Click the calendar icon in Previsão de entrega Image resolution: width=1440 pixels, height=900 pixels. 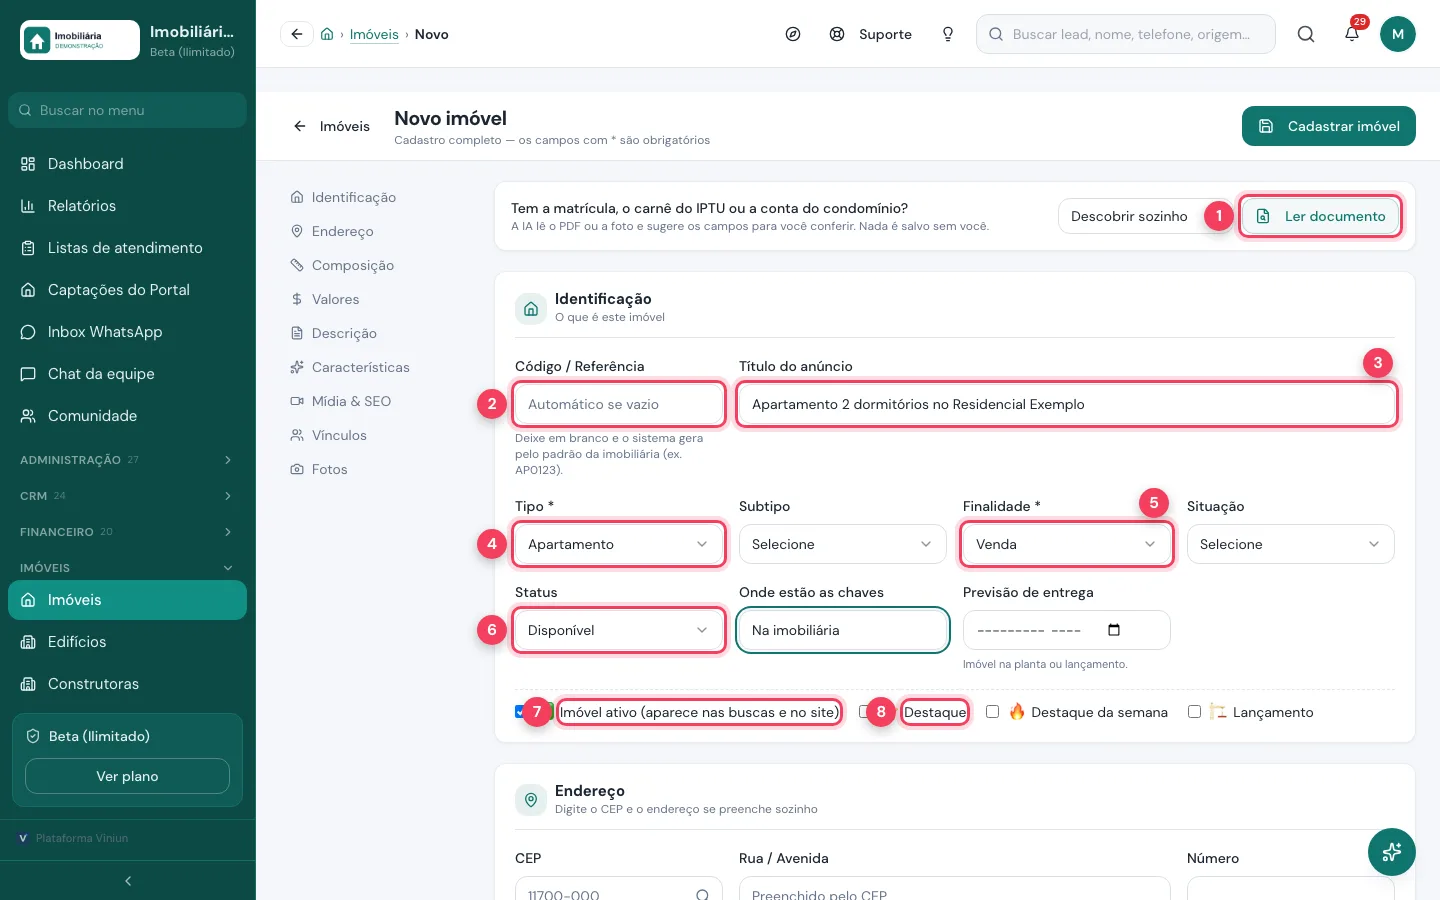1114,630
